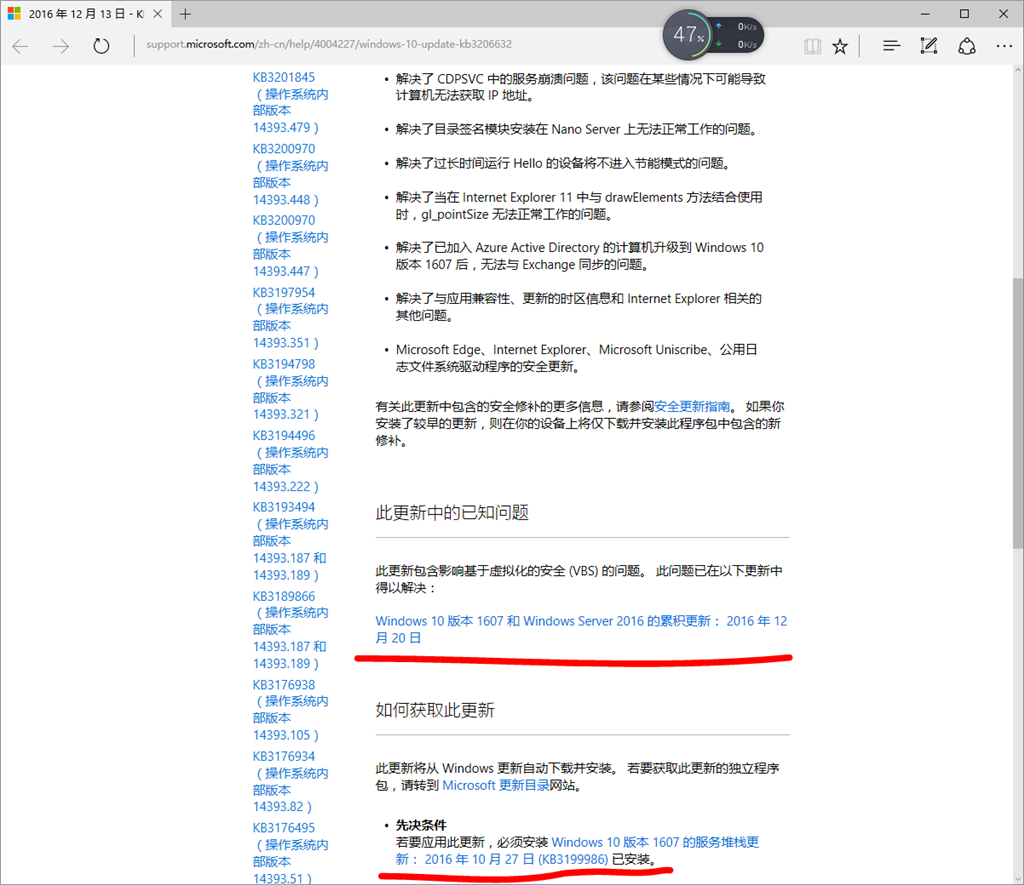Image resolution: width=1024 pixels, height=885 pixels.
Task: Open sidebar link KB3189866
Action: [291, 630]
